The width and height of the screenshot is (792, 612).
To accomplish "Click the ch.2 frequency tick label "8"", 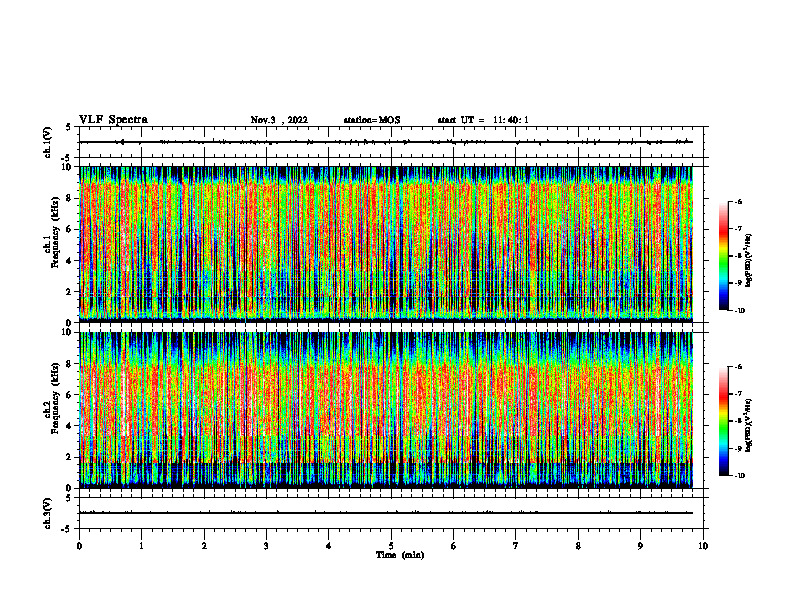I will coord(71,364).
